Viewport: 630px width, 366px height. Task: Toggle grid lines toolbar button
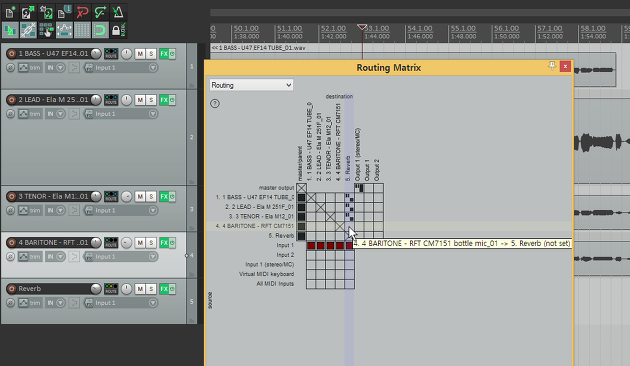[x=82, y=30]
